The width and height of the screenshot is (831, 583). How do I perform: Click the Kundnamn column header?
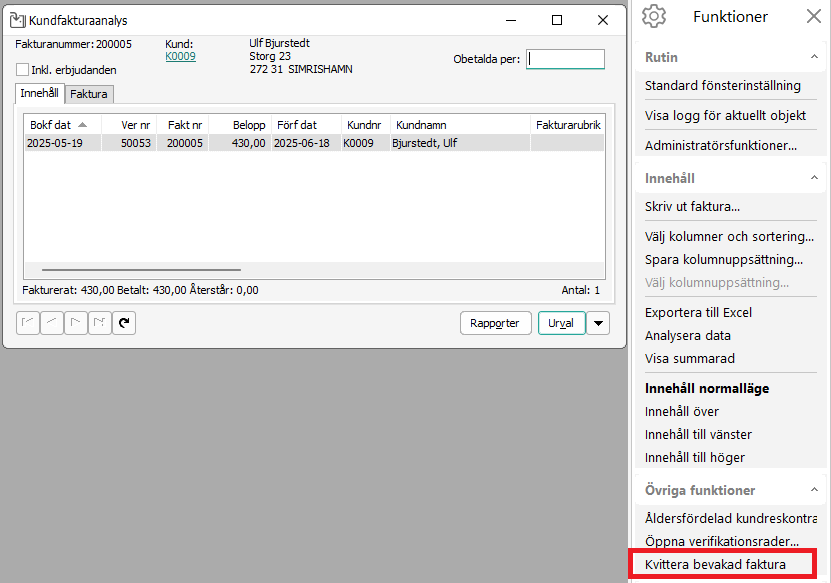pos(460,125)
